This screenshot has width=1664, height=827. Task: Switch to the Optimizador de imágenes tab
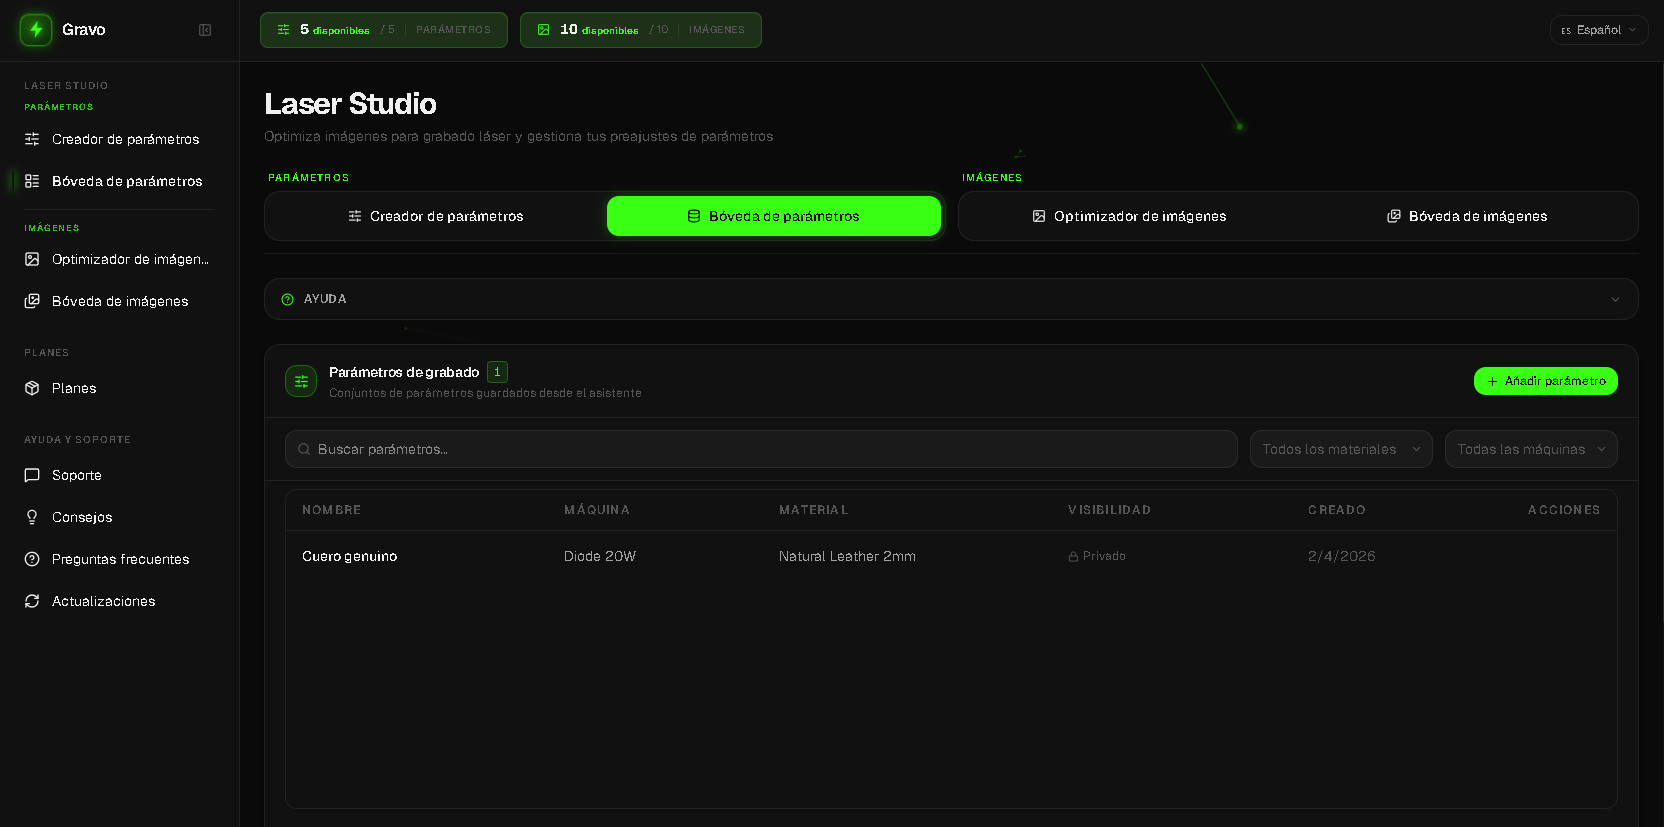pyautogui.click(x=1129, y=216)
